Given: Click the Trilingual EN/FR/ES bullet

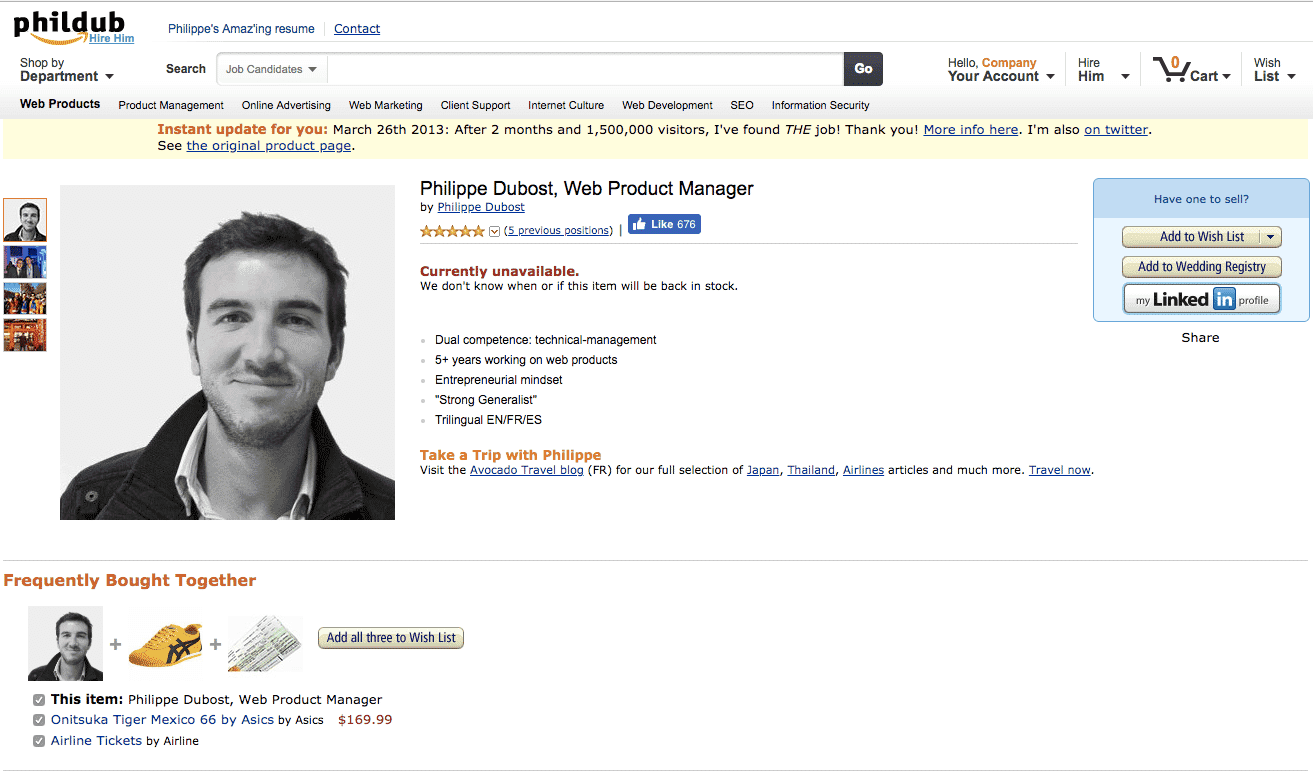Looking at the screenshot, I should point(488,420).
